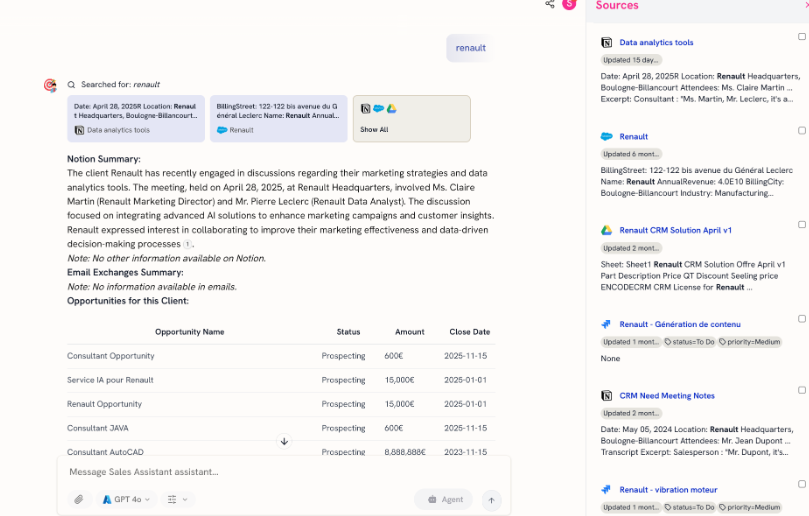
Task: Click 'Updated 6 mont...' tag under Renault
Action: pos(631,154)
